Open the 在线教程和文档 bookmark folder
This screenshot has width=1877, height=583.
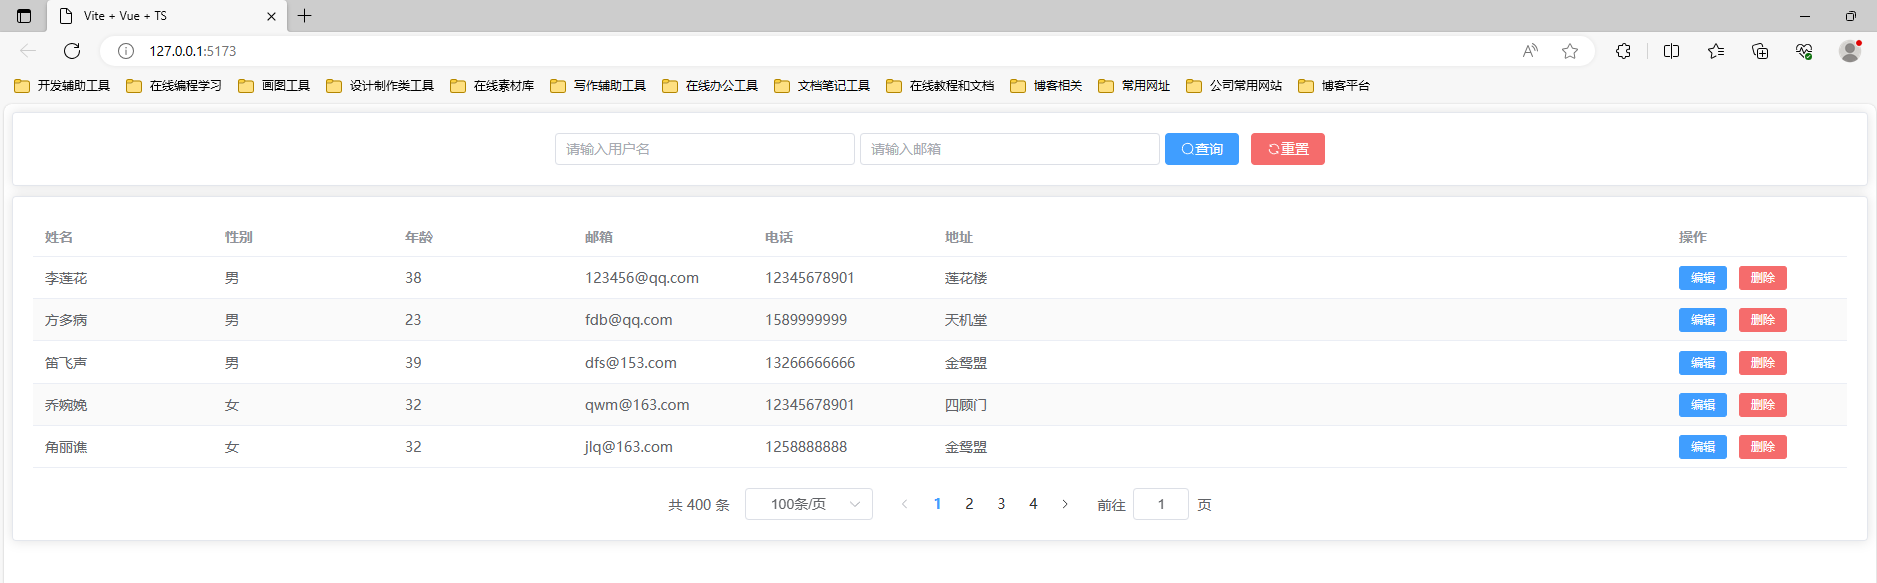point(940,86)
